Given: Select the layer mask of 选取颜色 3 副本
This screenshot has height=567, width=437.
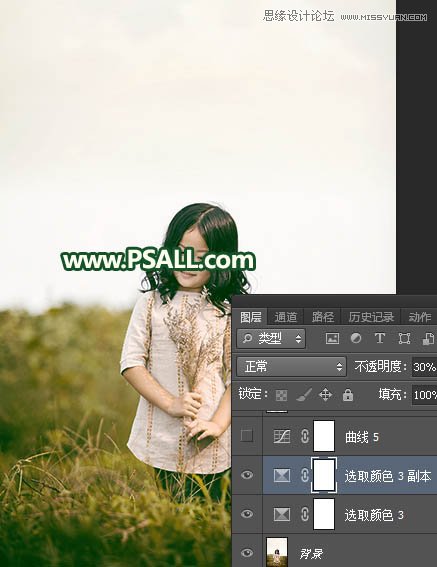Looking at the screenshot, I should [x=324, y=475].
